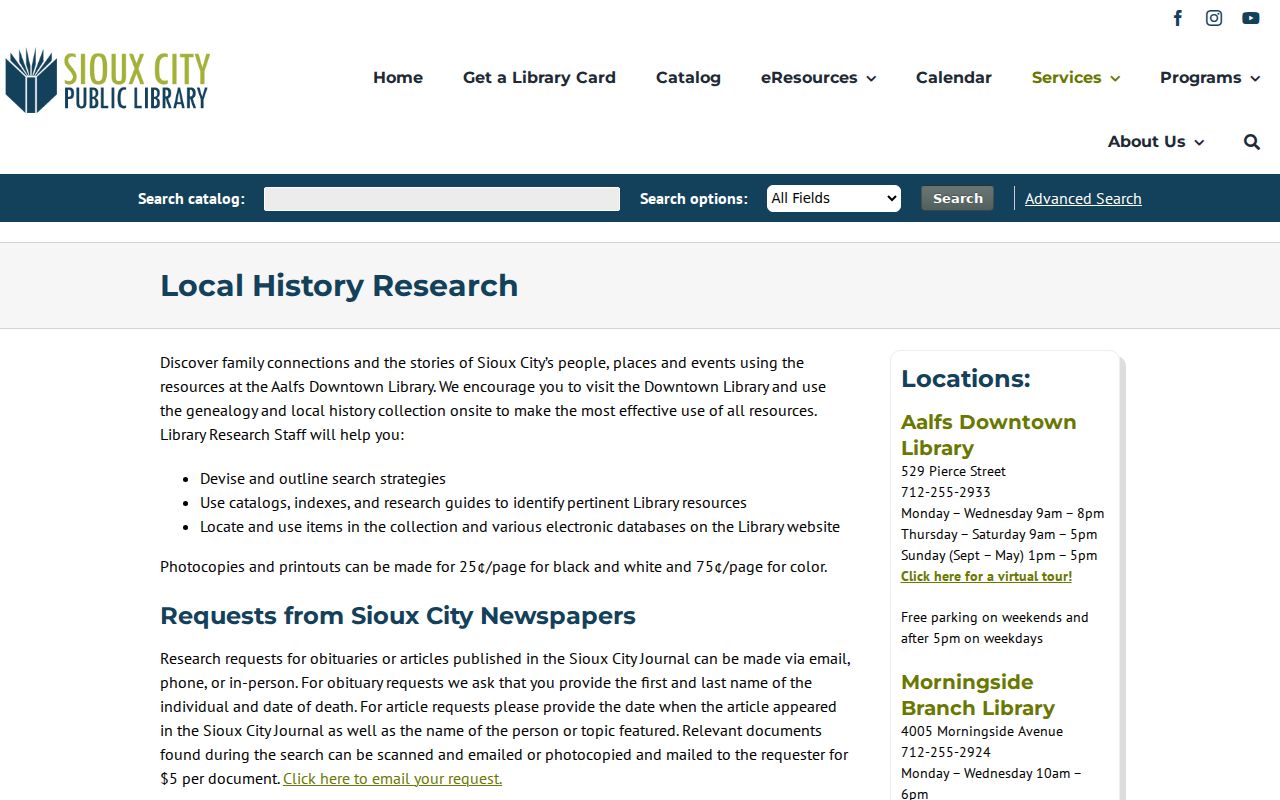This screenshot has height=800, width=1280.
Task: Click the 712-255-2924 phone number
Action: pos(946,752)
